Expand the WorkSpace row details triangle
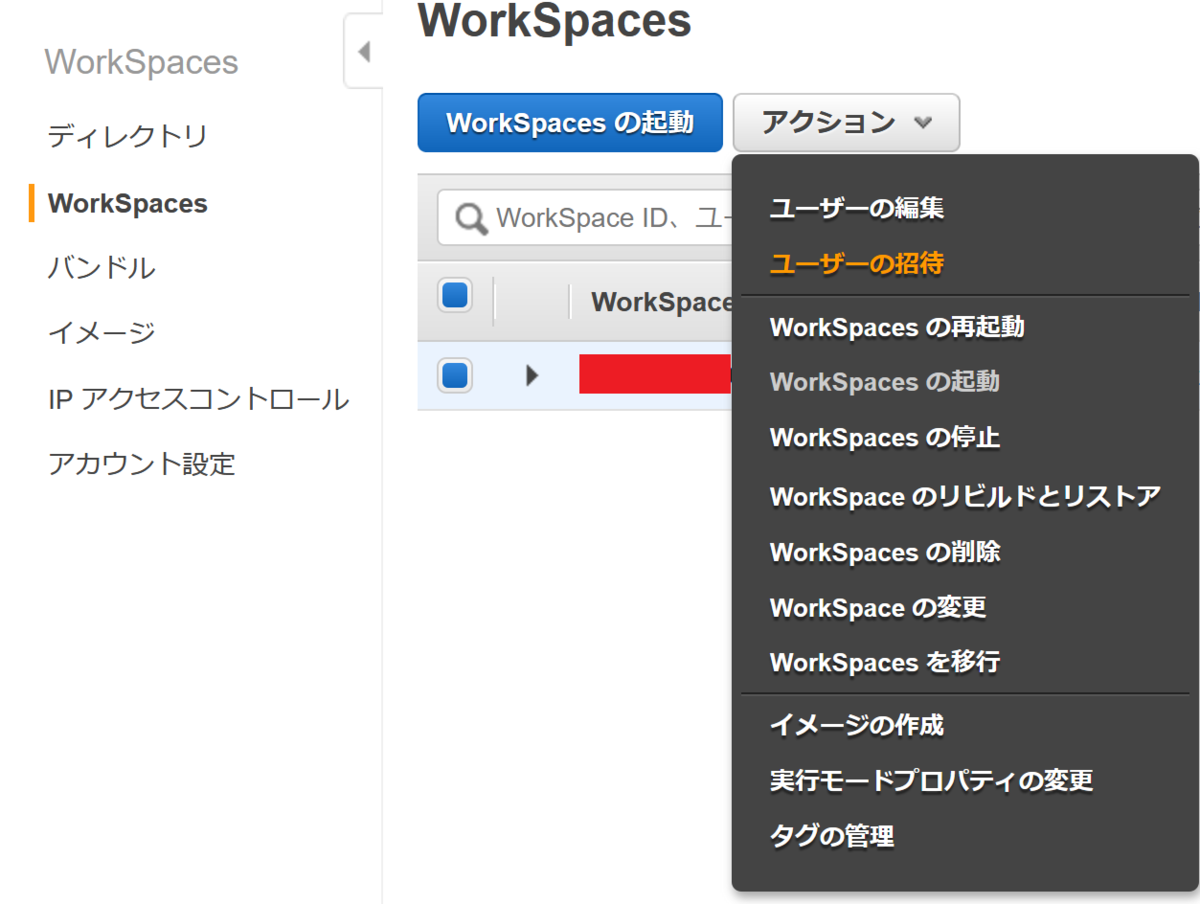 [x=533, y=374]
